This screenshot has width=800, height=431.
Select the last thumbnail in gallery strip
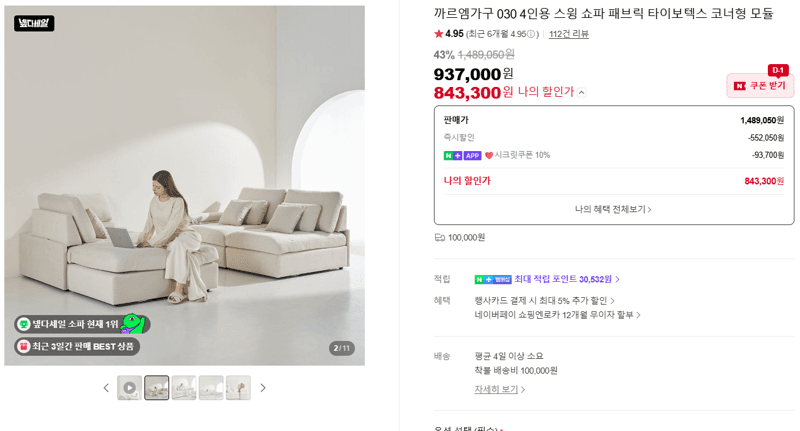[238, 388]
